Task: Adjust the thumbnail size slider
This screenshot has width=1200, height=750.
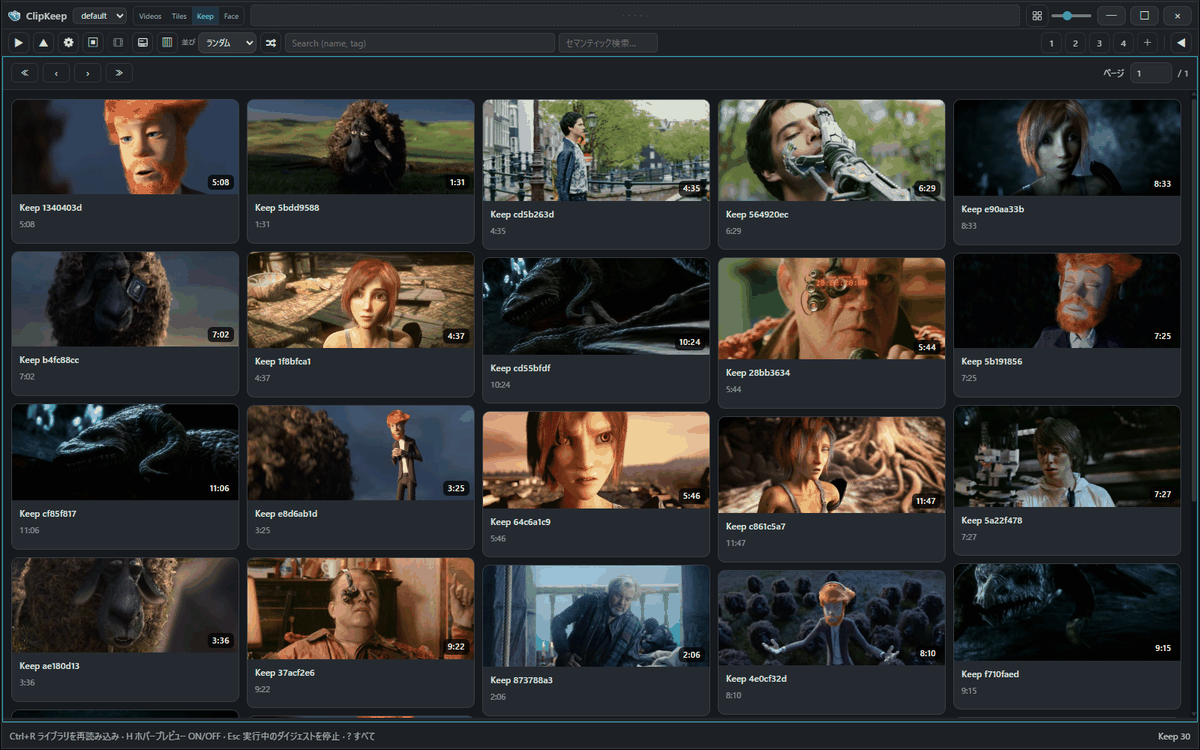Action: (1071, 16)
